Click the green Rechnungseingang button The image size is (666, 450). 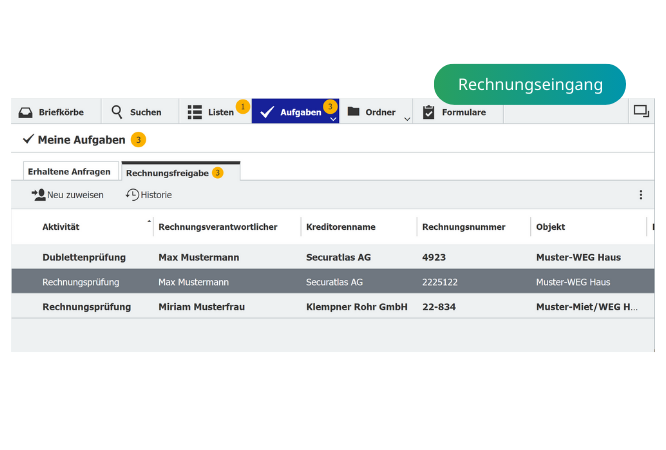point(530,84)
